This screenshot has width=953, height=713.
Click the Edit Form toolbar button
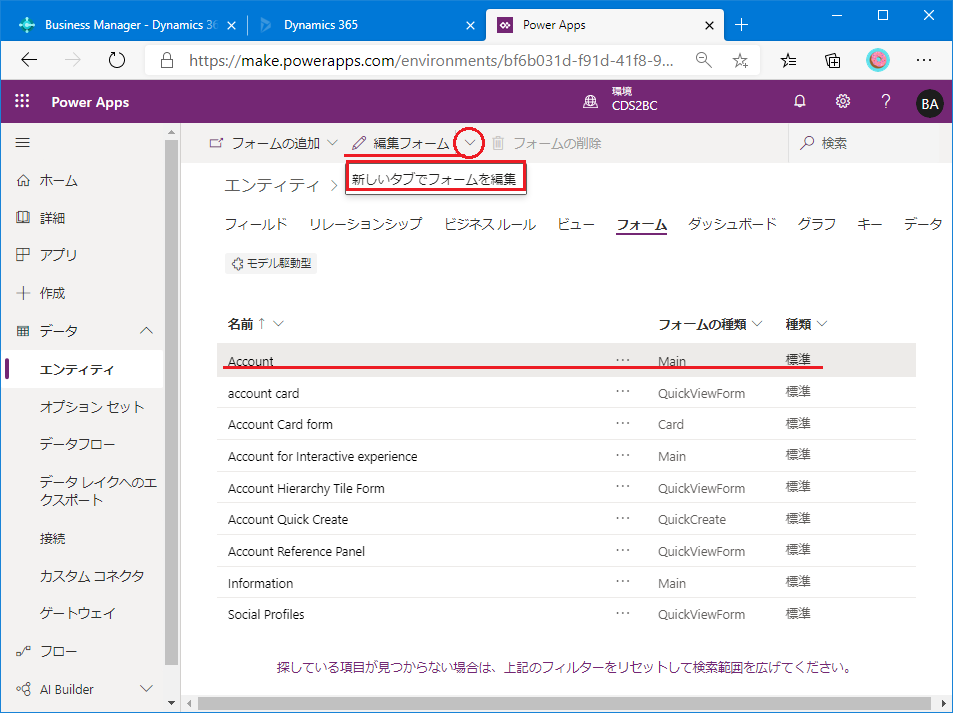(401, 143)
